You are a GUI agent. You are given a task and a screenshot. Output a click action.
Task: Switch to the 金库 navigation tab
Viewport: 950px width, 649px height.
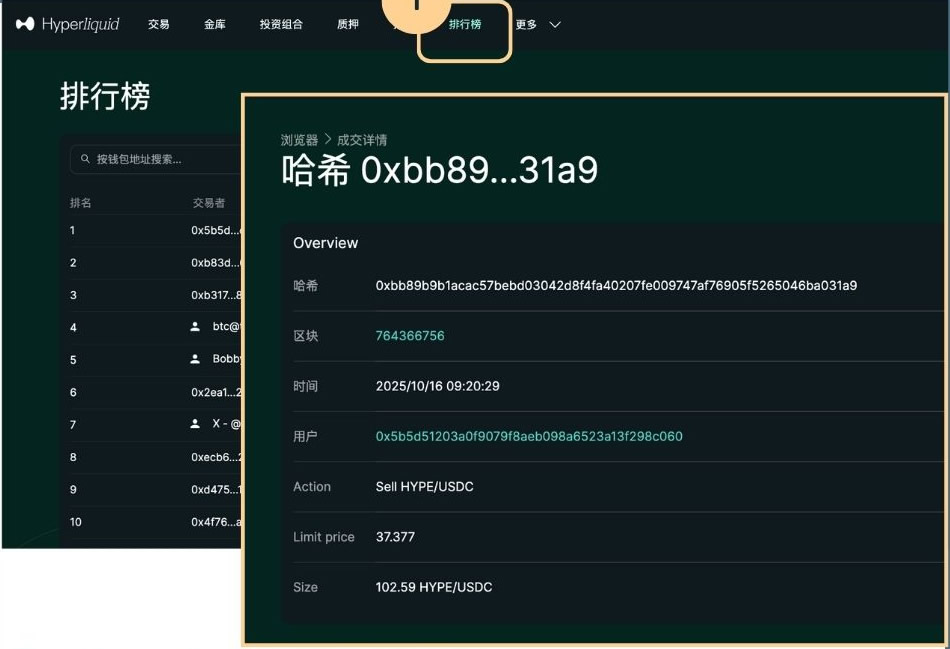(214, 23)
